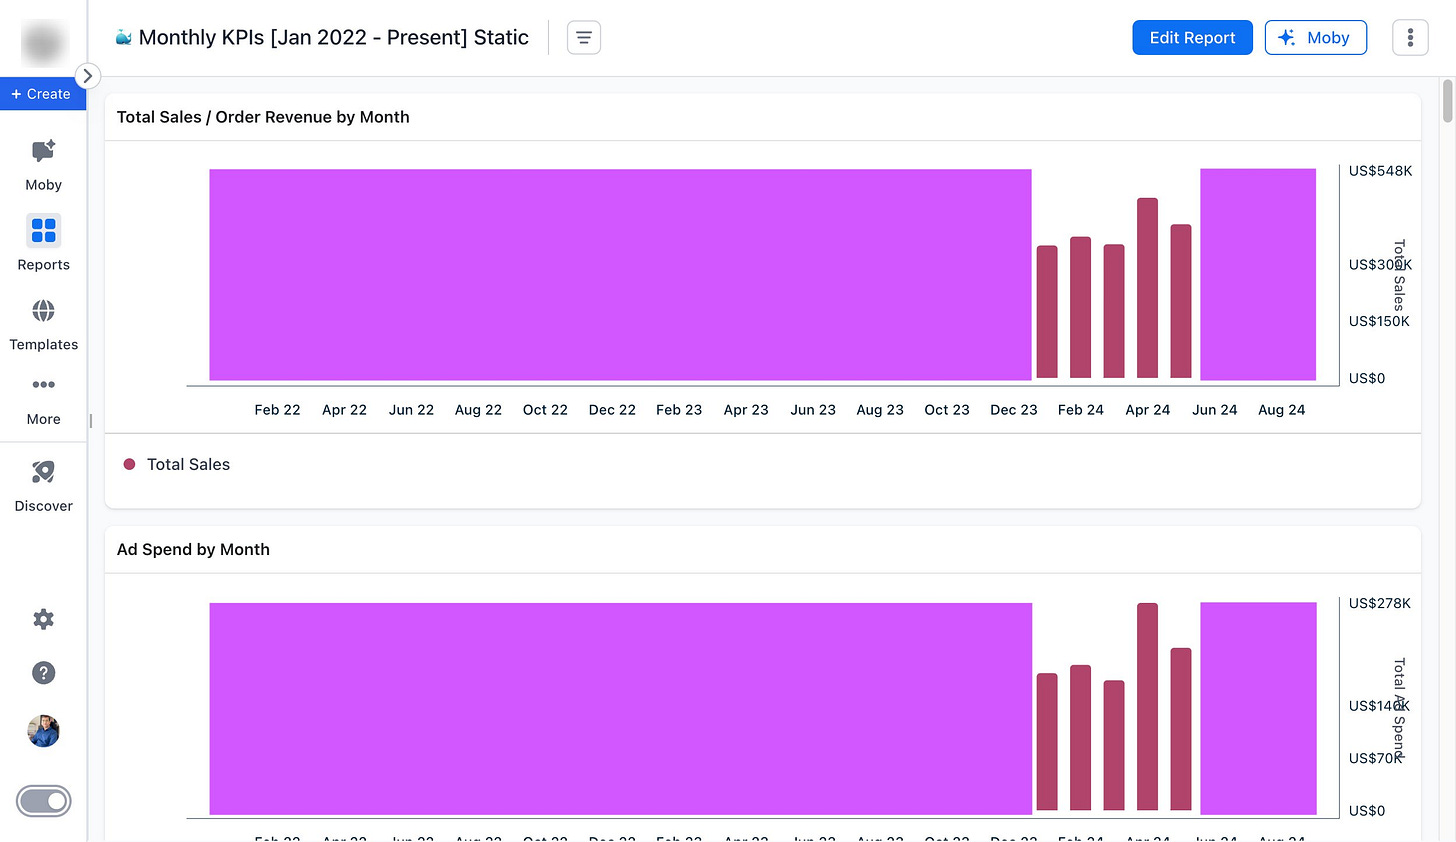Viewport: 1456px width, 842px height.
Task: Click the US$150K axis label
Action: coord(1379,321)
